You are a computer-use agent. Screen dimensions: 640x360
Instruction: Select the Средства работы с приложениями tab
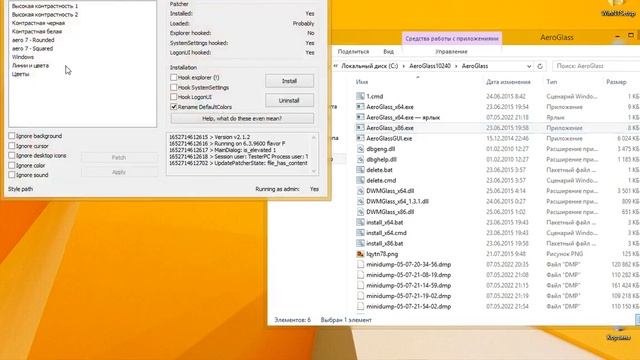pyautogui.click(x=452, y=38)
